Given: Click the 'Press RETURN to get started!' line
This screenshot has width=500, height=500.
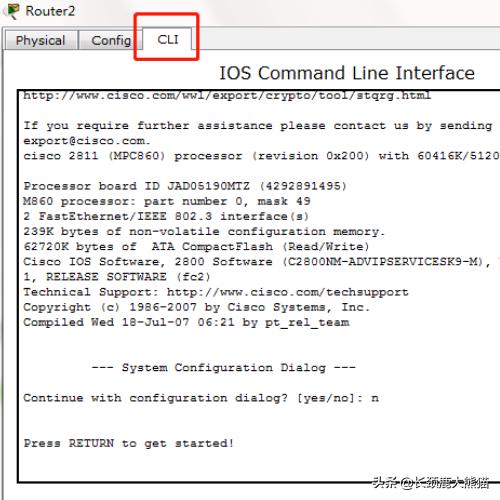Looking at the screenshot, I should click(128, 443).
